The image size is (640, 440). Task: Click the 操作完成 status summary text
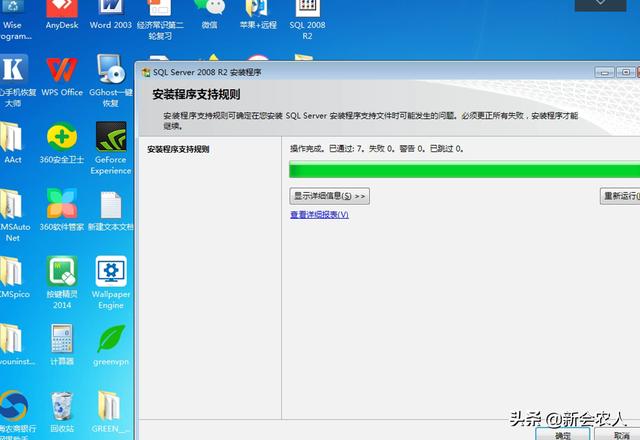tap(377, 149)
